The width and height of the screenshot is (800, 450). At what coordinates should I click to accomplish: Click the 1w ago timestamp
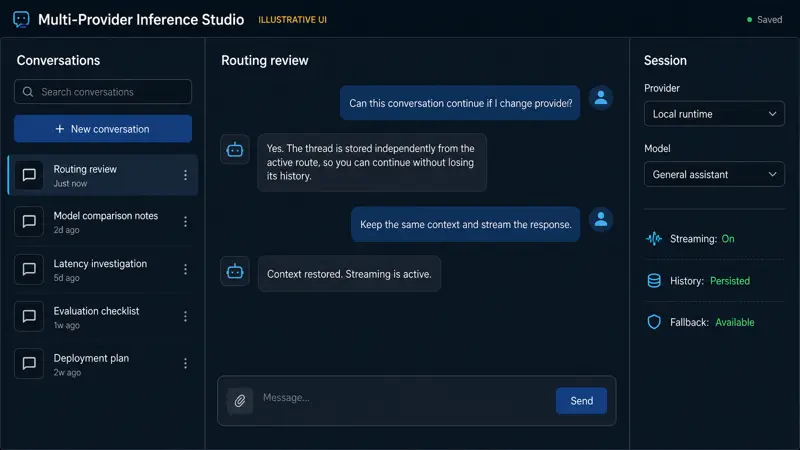66,326
